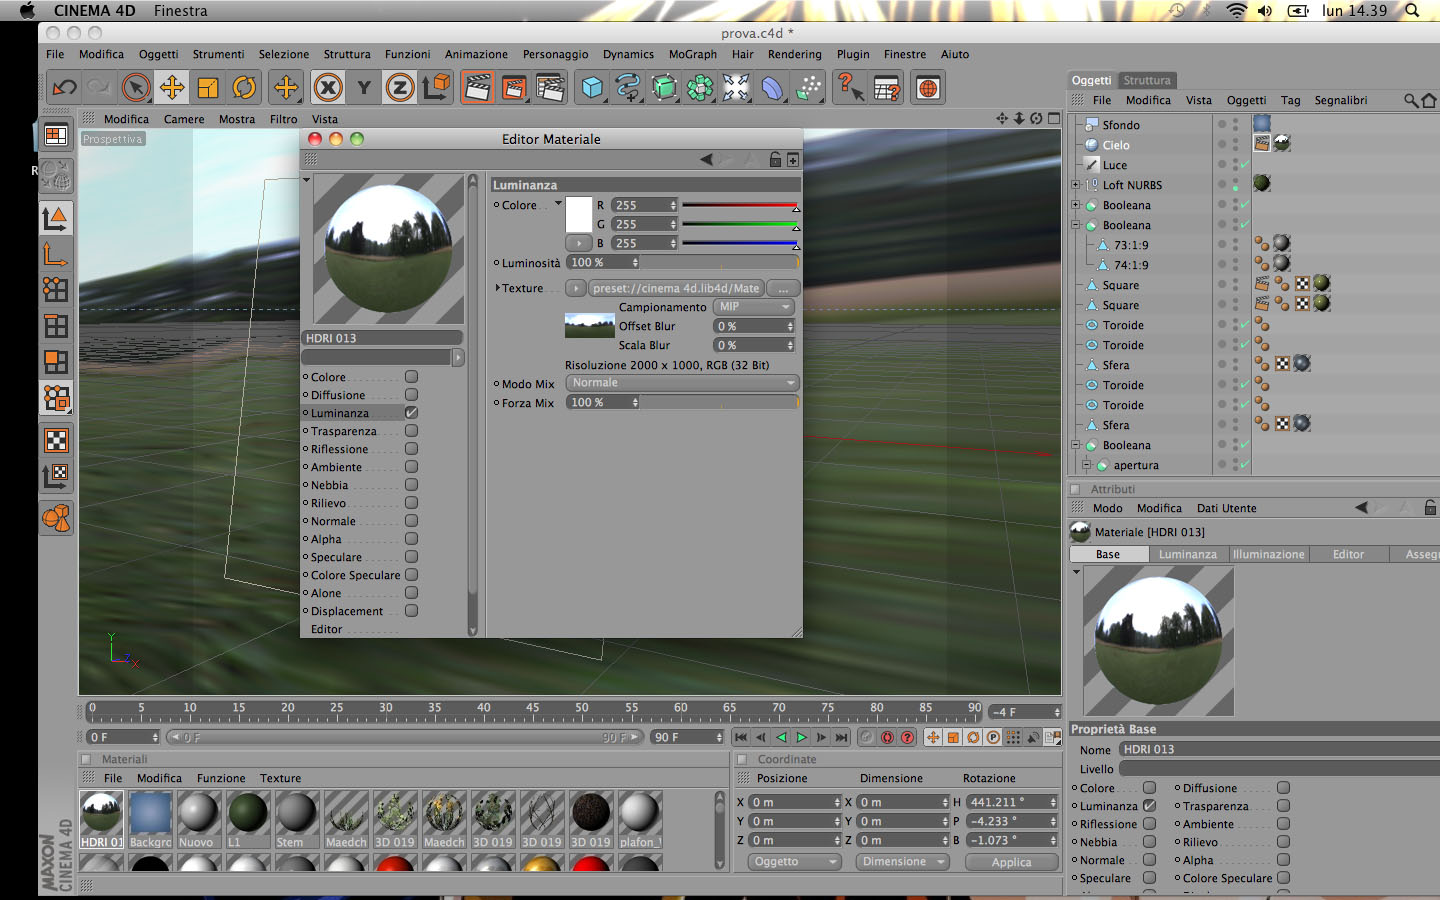Click the Applica button
This screenshot has width=1440, height=900.
[x=1011, y=862]
